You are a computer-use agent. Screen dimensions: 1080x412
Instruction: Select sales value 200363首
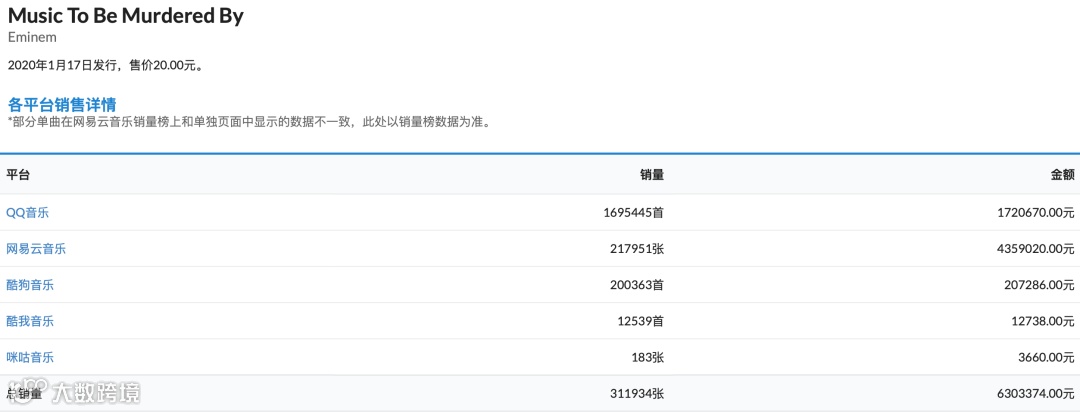[x=637, y=285]
